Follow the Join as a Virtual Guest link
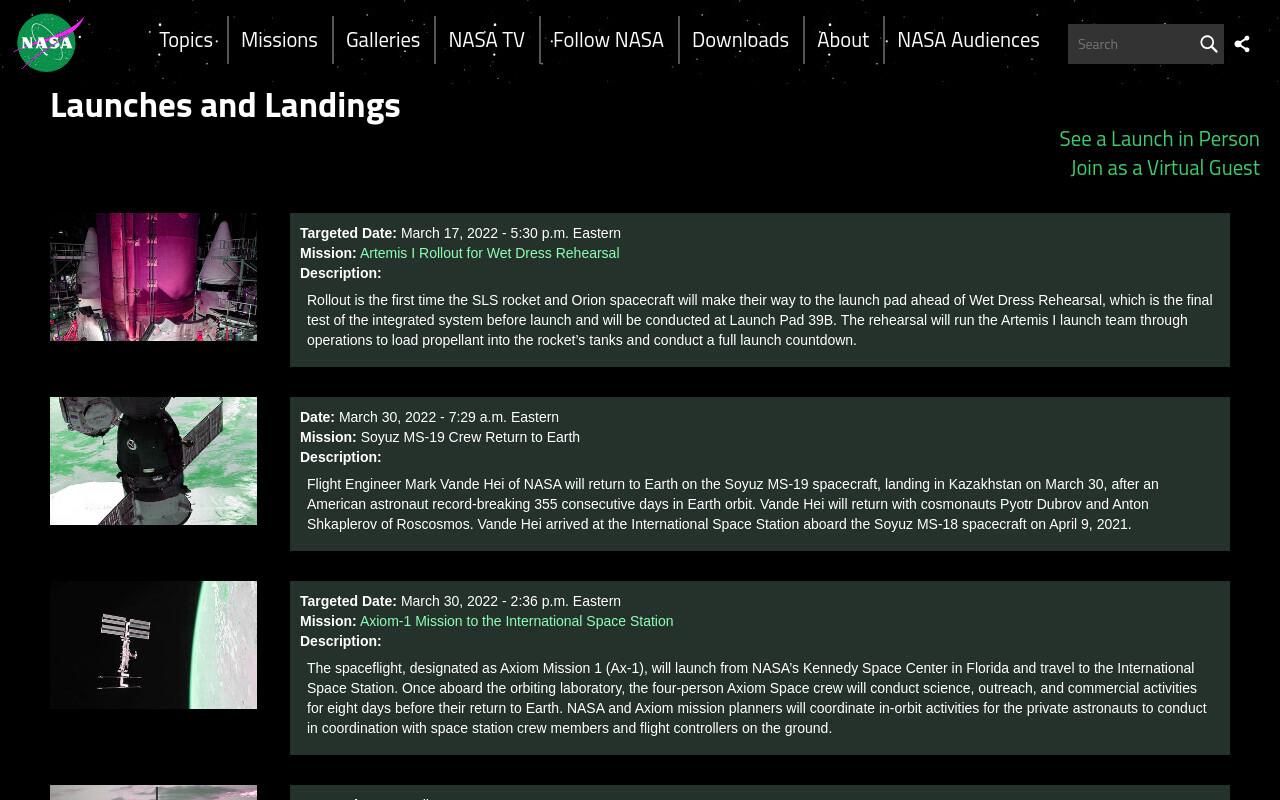Viewport: 1280px width, 800px height. tap(1165, 167)
